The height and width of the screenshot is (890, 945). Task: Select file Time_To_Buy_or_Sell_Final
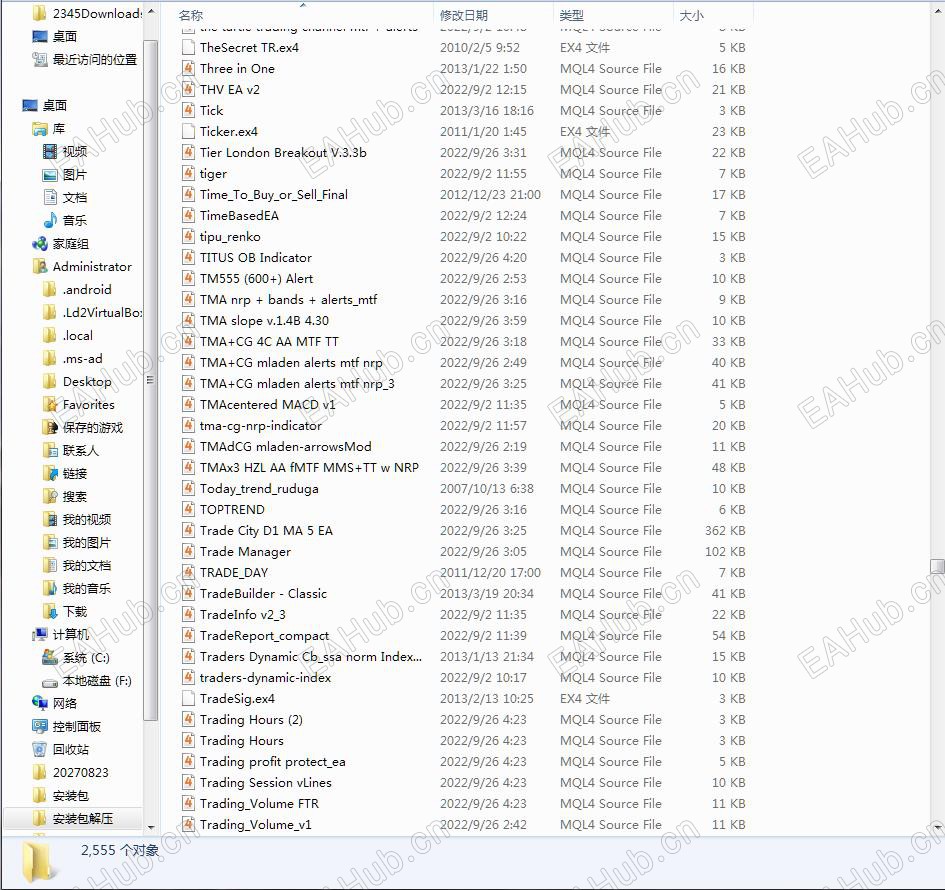coord(274,194)
